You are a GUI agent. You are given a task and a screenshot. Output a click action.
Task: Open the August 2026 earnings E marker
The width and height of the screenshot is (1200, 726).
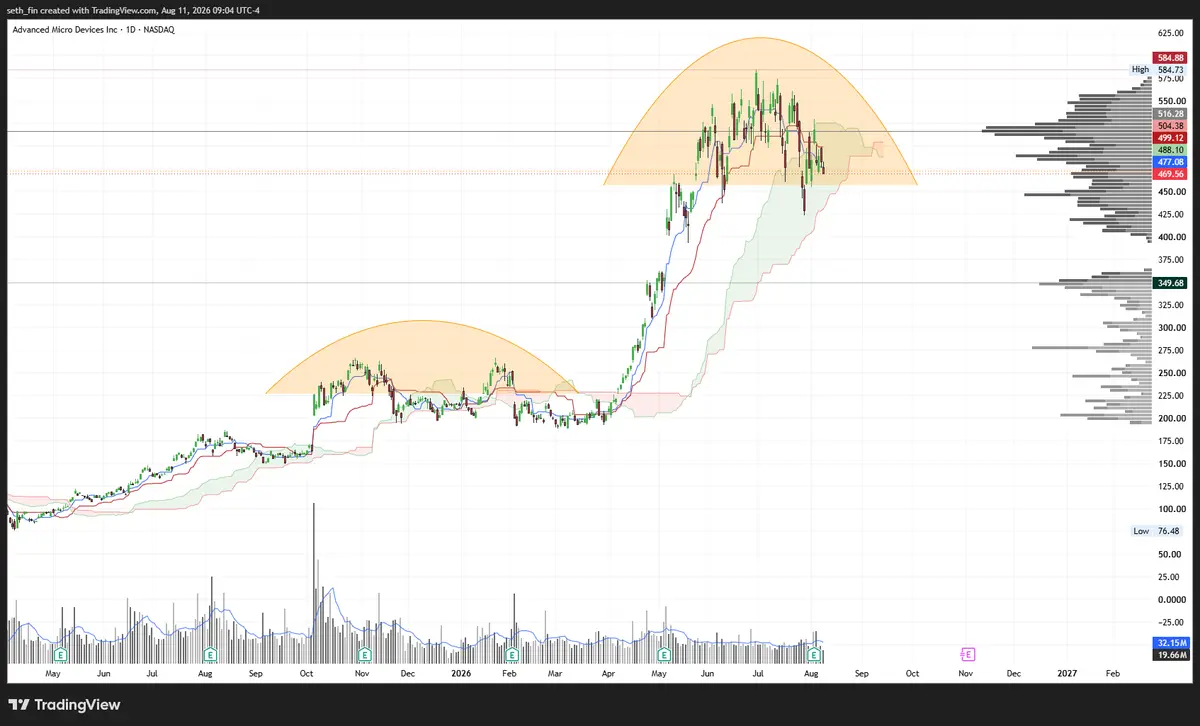[815, 655]
